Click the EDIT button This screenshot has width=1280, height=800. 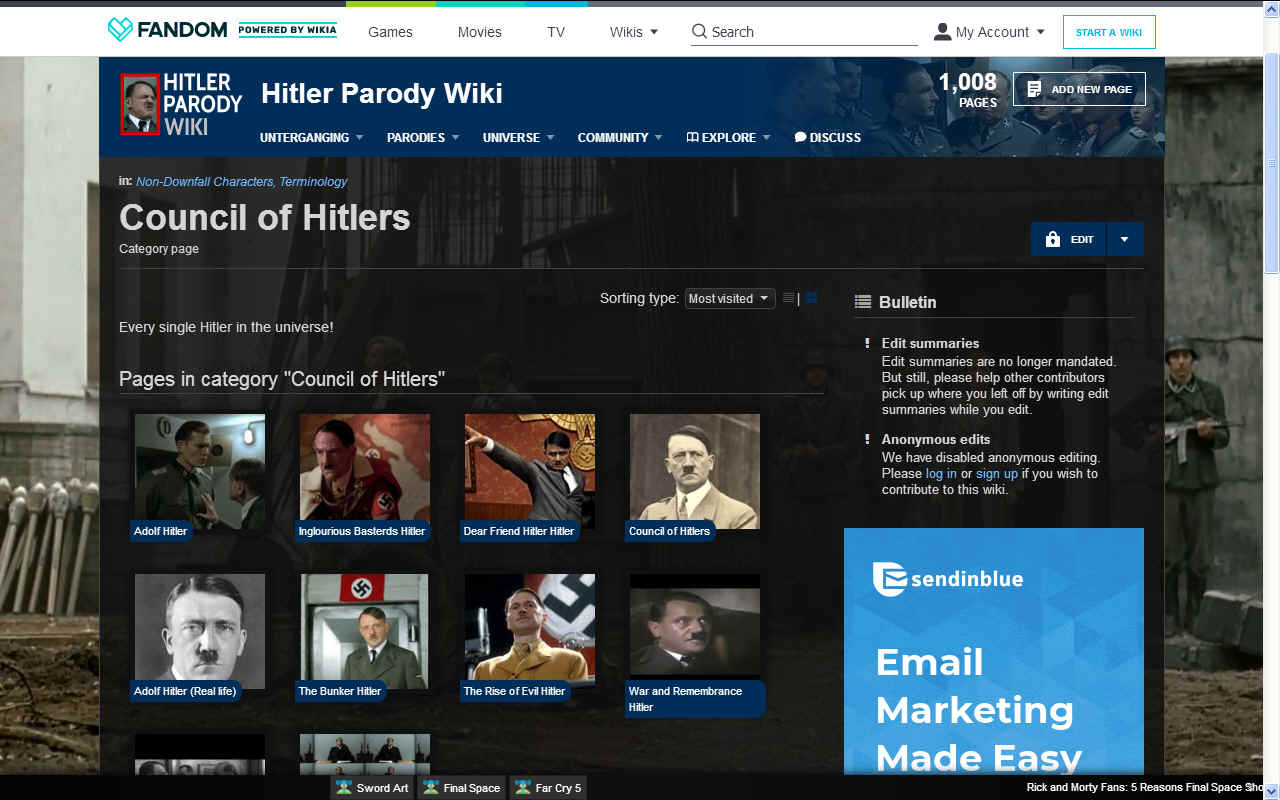tap(1068, 239)
